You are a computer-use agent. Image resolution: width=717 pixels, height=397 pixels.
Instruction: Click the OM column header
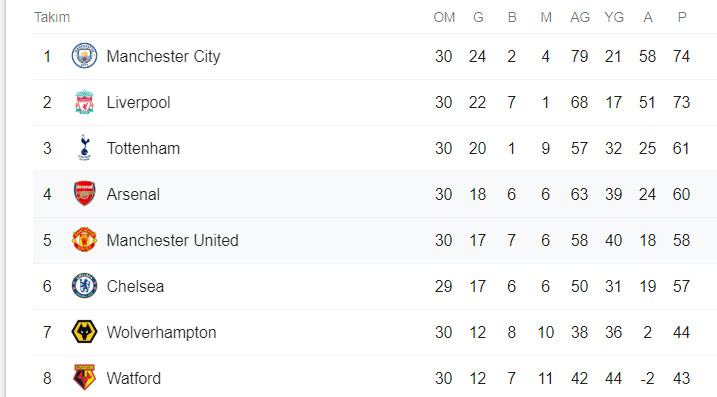(444, 17)
